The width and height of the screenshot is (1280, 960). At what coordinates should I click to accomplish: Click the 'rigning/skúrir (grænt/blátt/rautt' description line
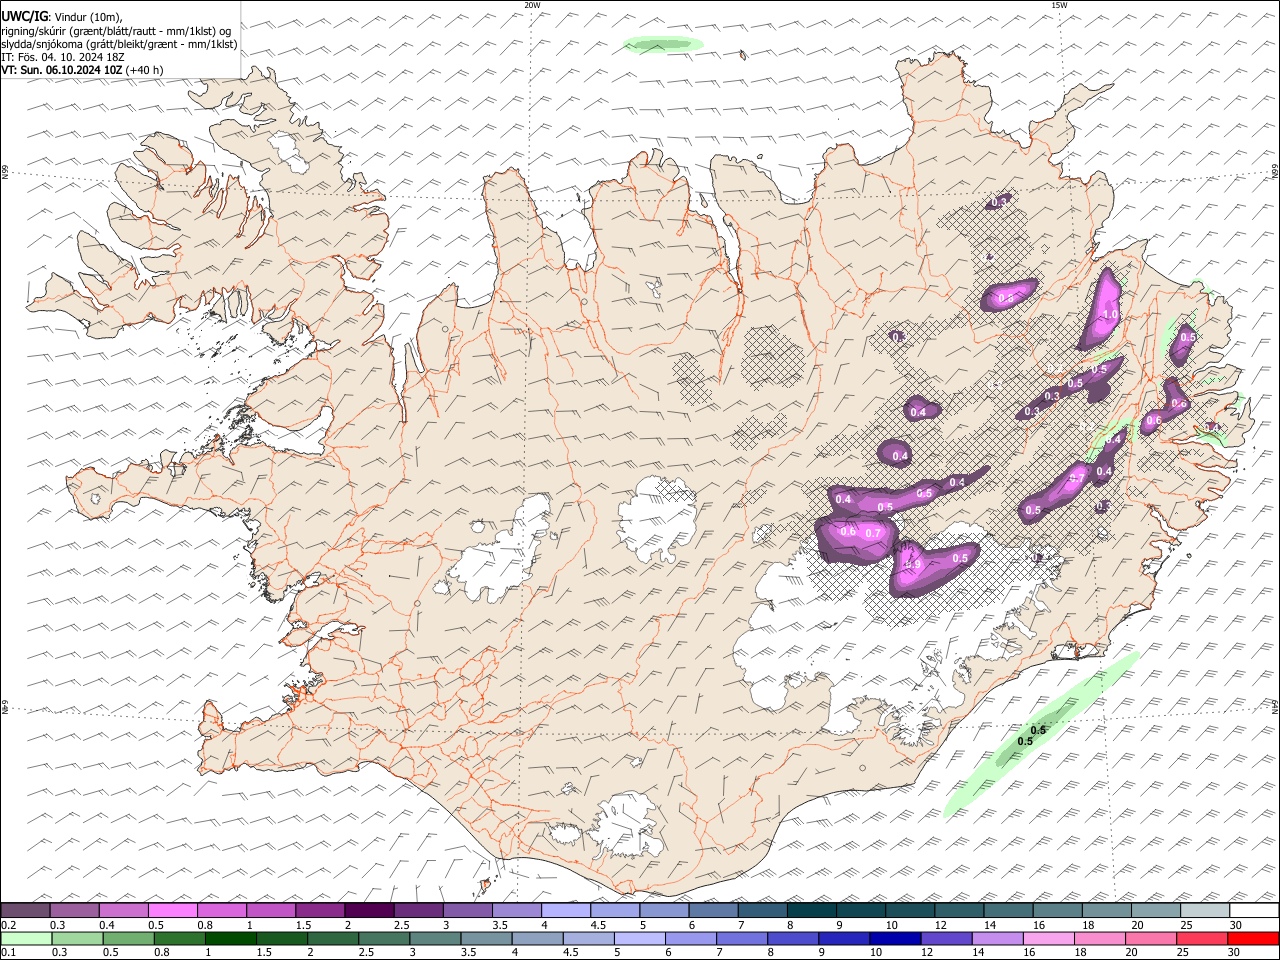pos(116,30)
